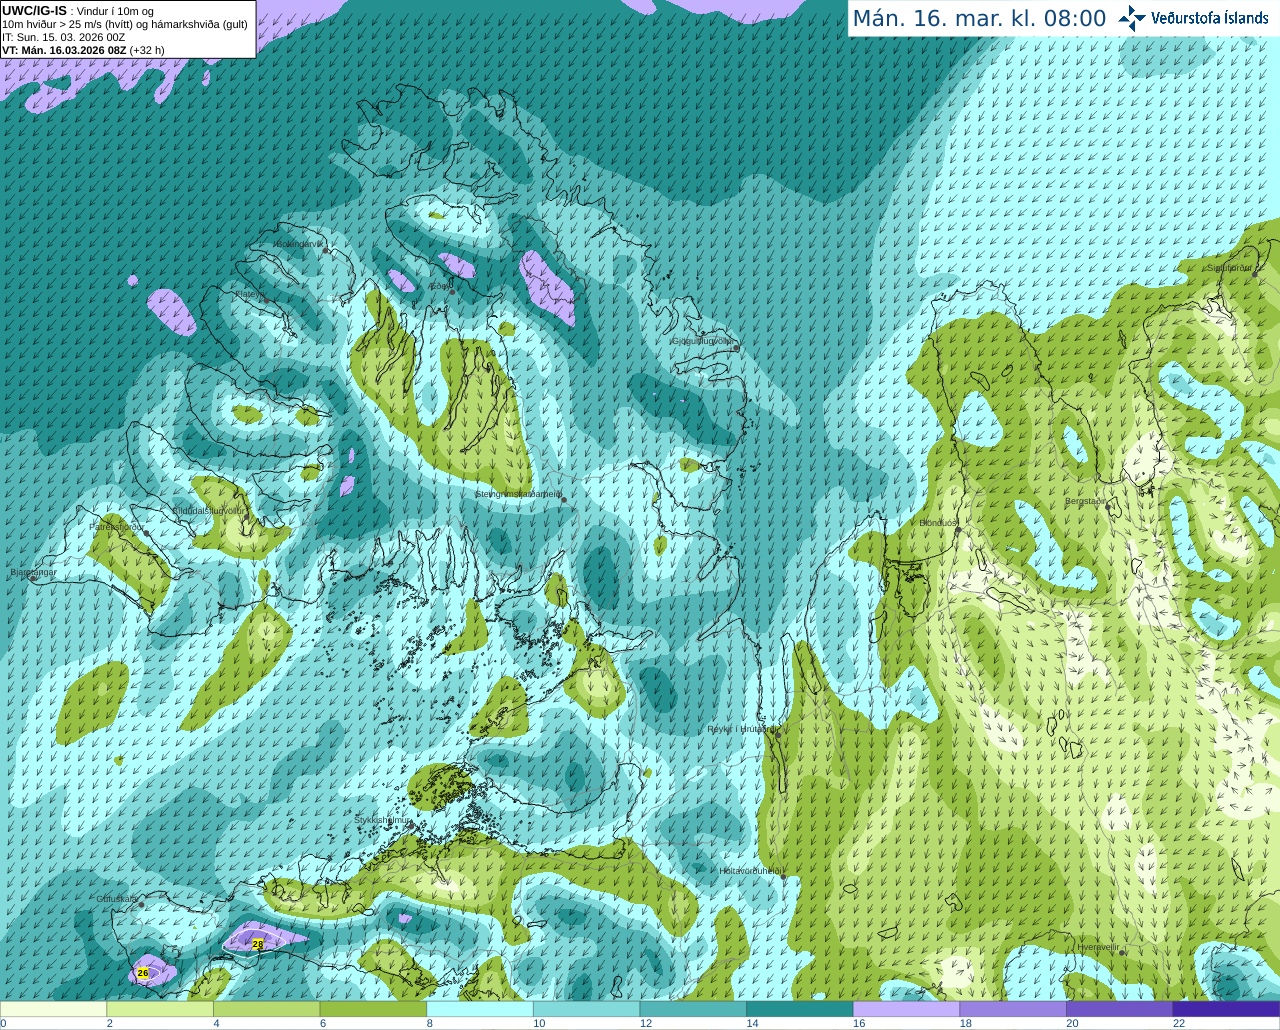Click the legend value '16'

pyautogui.click(x=859, y=1023)
